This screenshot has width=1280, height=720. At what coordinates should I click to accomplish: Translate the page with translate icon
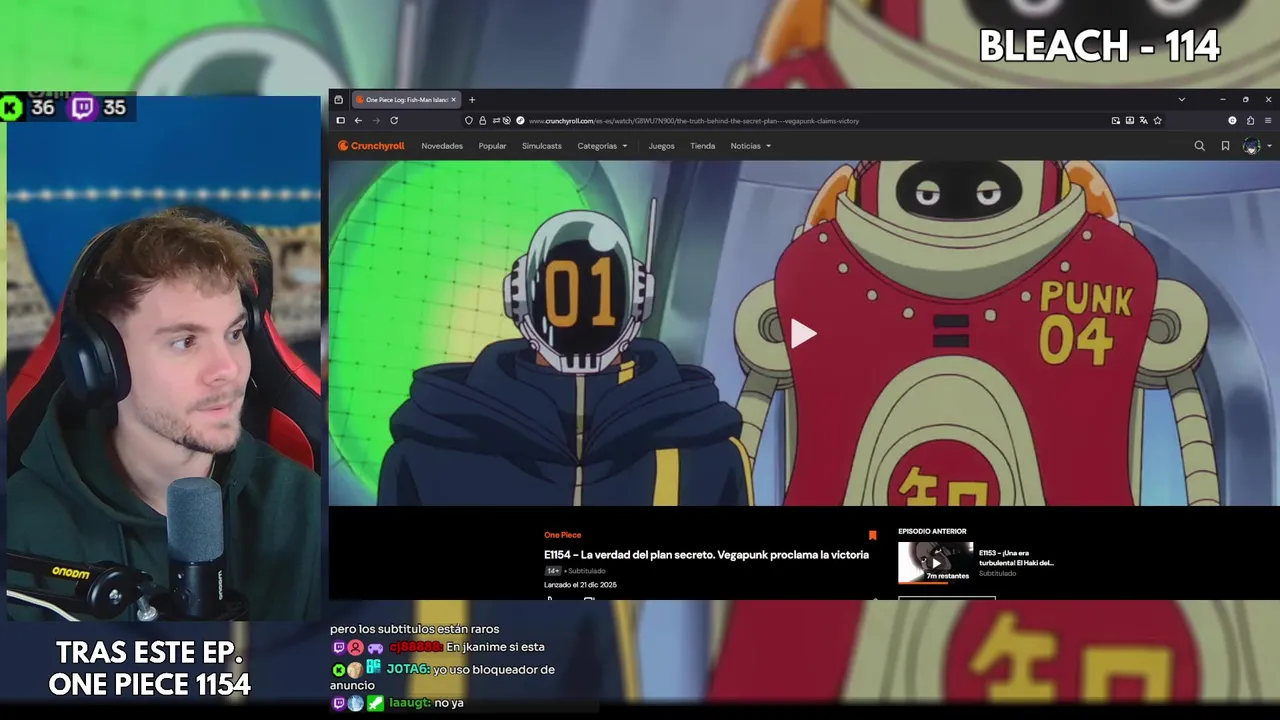pos(1143,121)
